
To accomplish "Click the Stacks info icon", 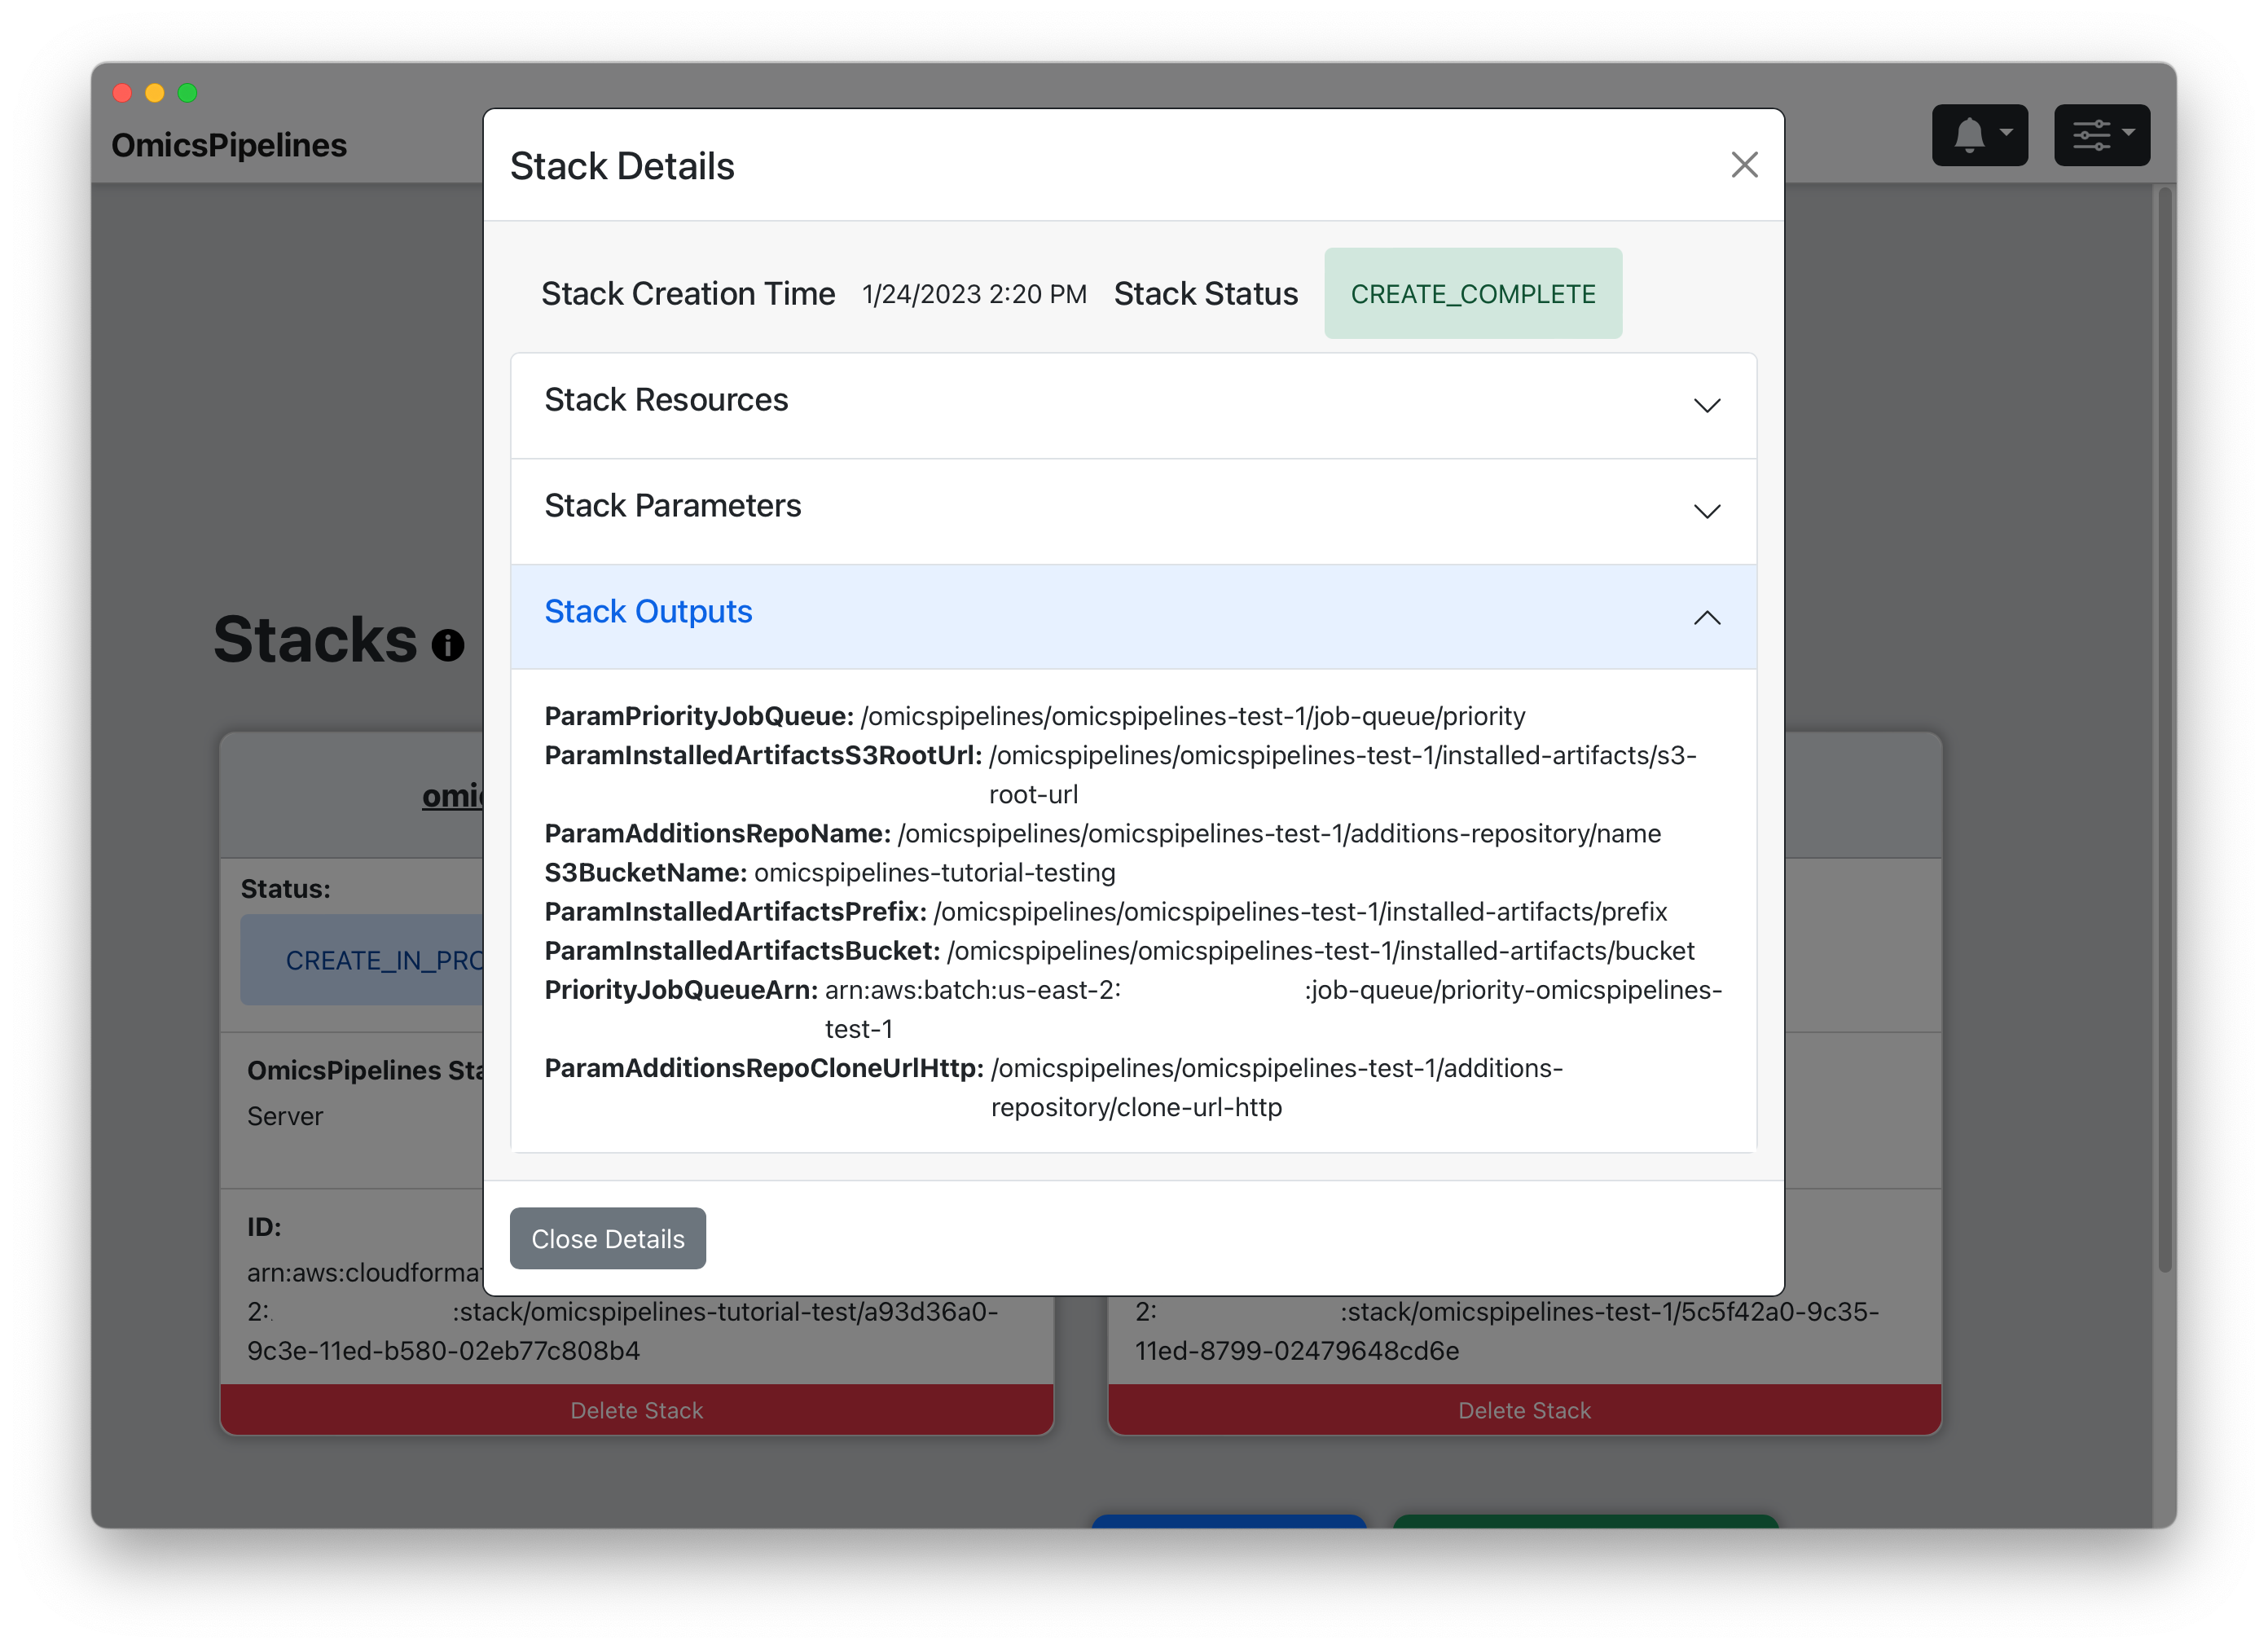I will pos(447,645).
